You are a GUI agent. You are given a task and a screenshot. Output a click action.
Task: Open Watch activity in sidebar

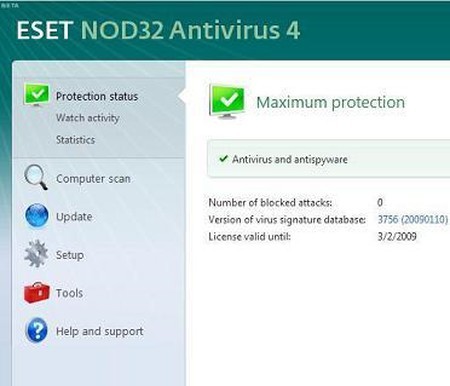(x=87, y=118)
